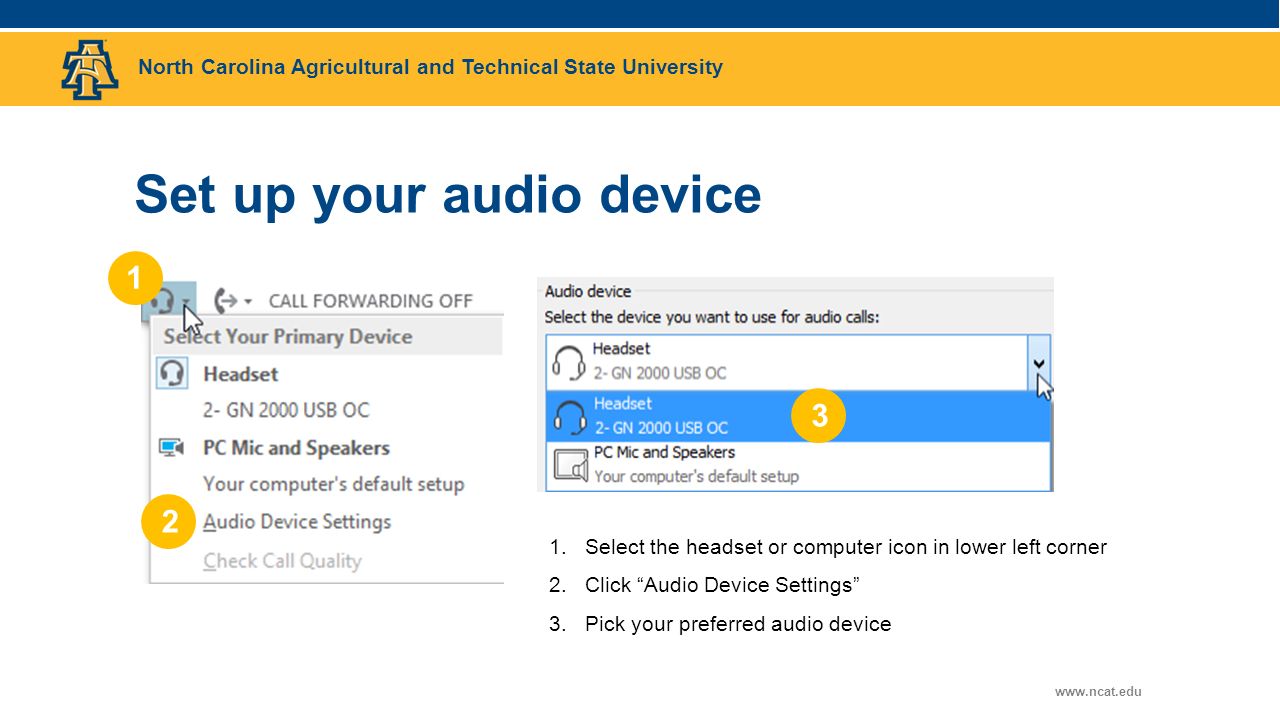
Task: Click the call forwarding phone arrow icon
Action: pos(227,300)
